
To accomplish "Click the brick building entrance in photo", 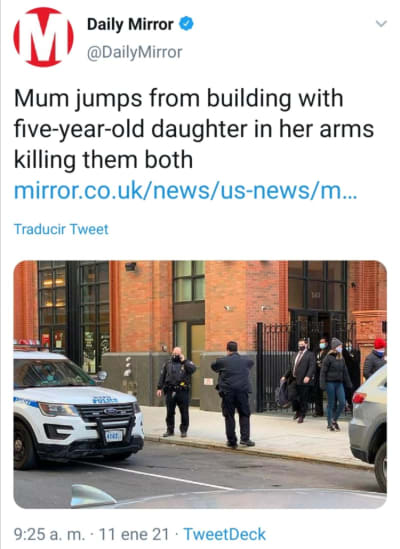I will click(x=317, y=317).
